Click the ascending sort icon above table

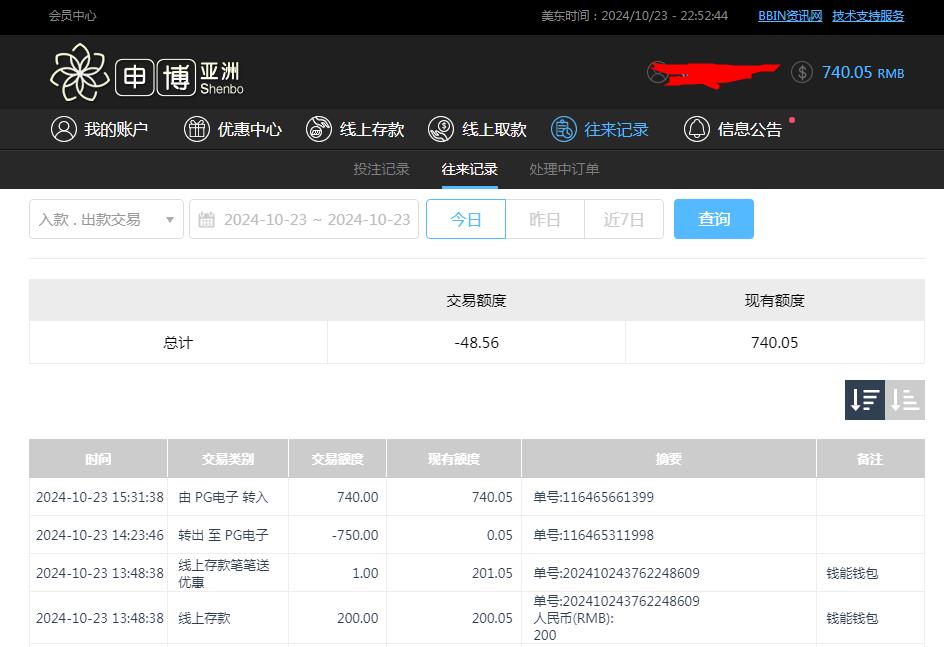(x=905, y=399)
